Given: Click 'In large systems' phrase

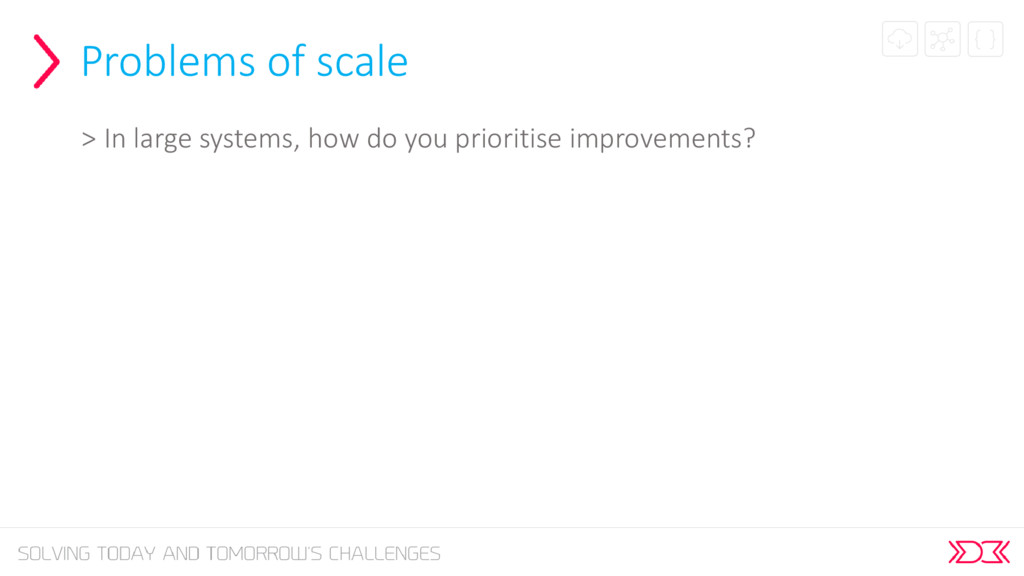Looking at the screenshot, I should 202,139.
